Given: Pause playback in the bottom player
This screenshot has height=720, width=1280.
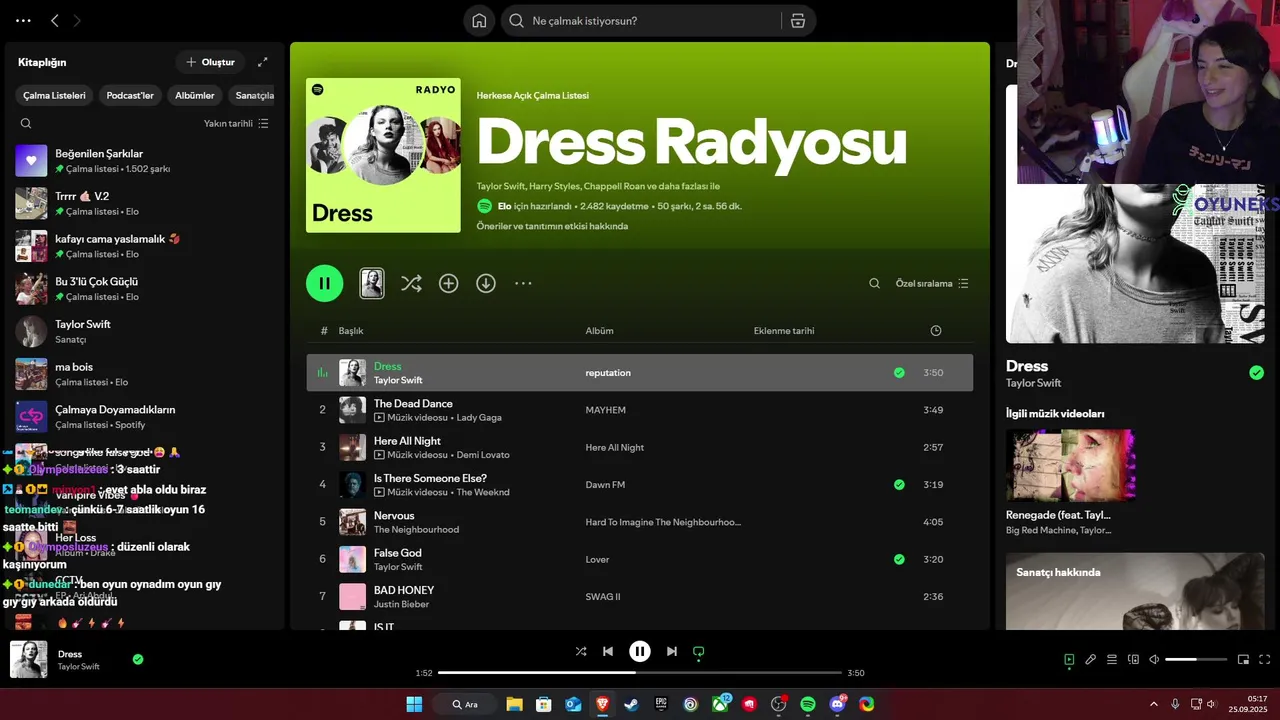Looking at the screenshot, I should coord(640,651).
